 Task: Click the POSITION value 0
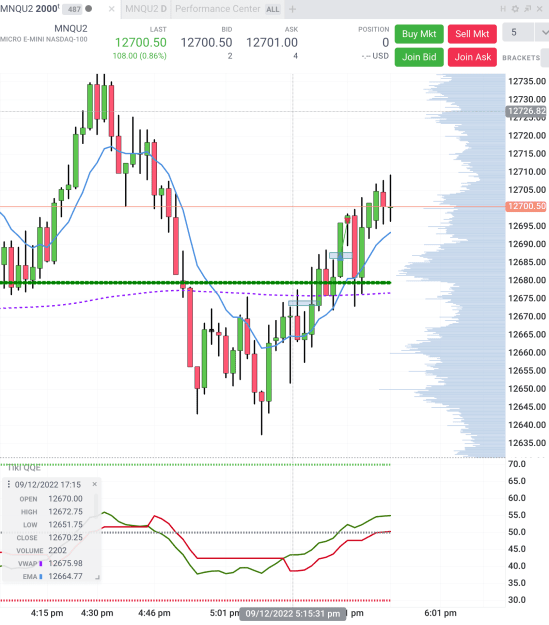click(385, 42)
